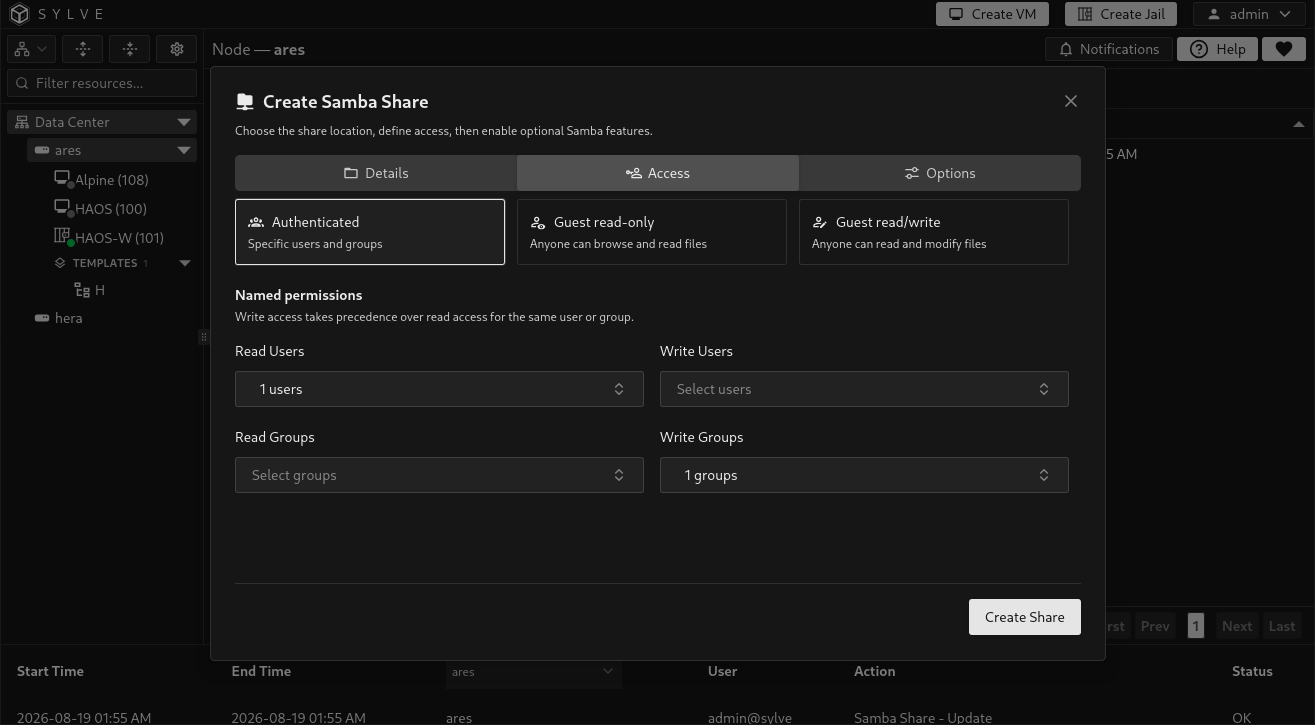Click the hera node icon
Viewport: 1315px width, 725px height.
pyautogui.click(x=42, y=318)
